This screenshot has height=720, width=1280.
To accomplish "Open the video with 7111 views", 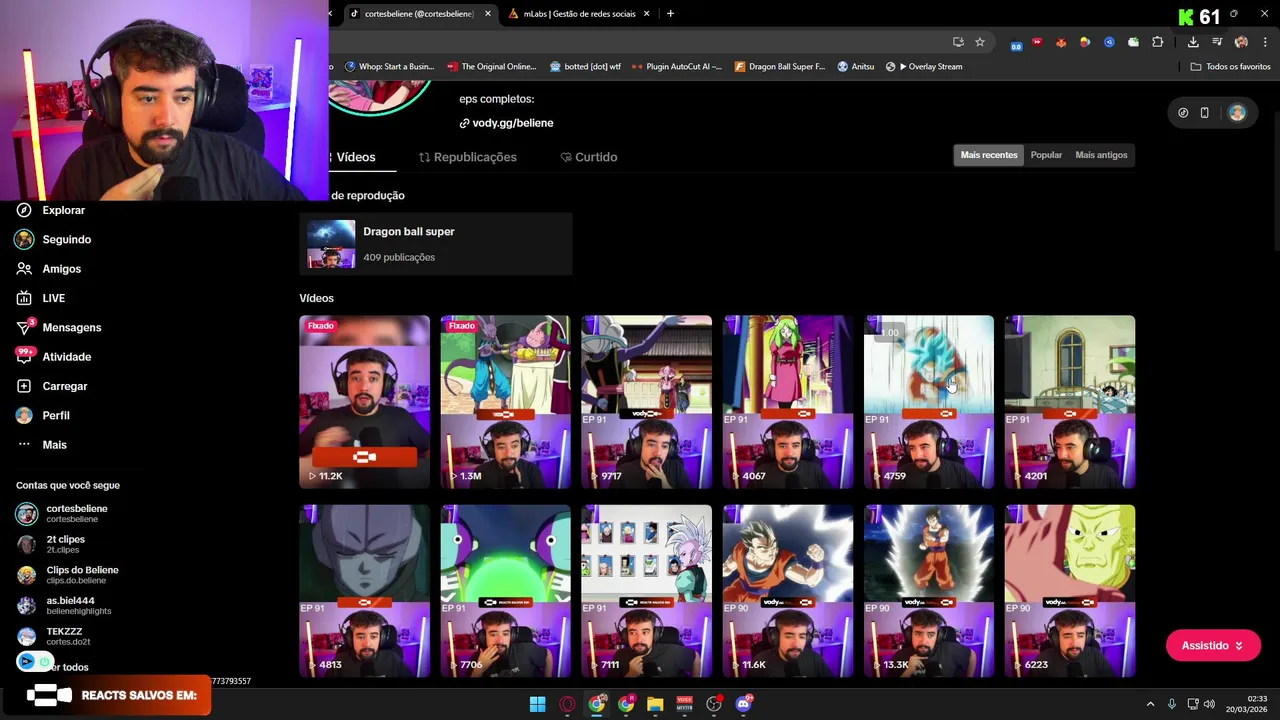I will pyautogui.click(x=647, y=591).
